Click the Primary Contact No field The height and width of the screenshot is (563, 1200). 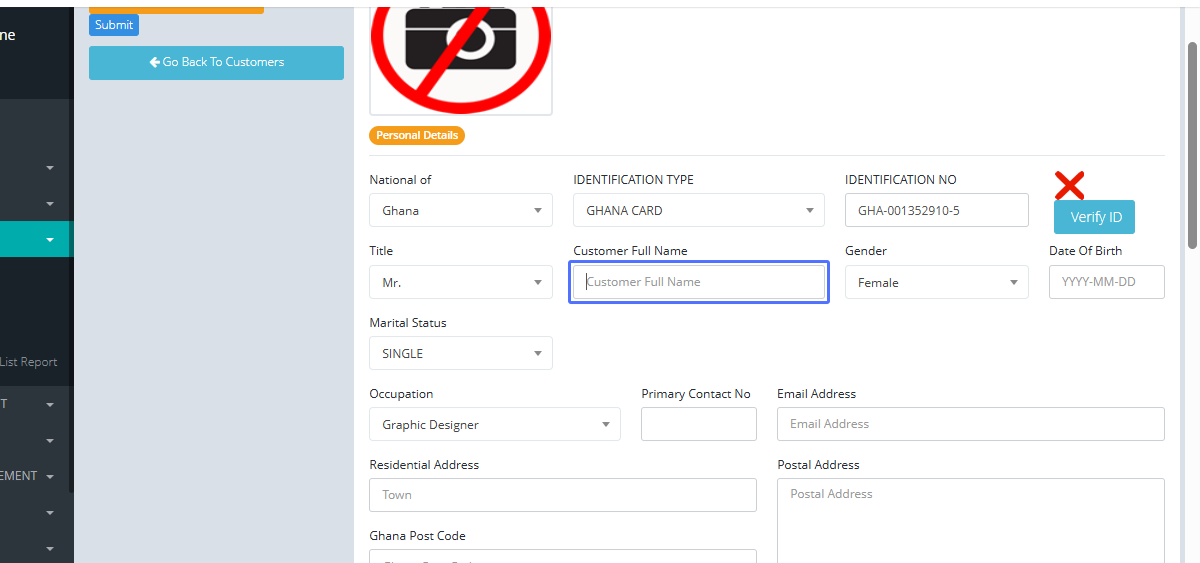pyautogui.click(x=698, y=424)
